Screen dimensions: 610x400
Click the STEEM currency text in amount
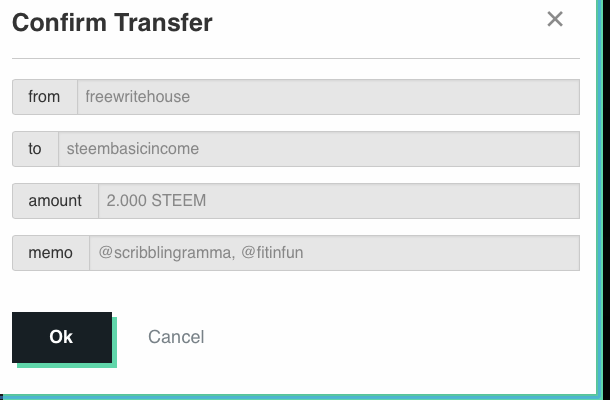click(x=179, y=201)
